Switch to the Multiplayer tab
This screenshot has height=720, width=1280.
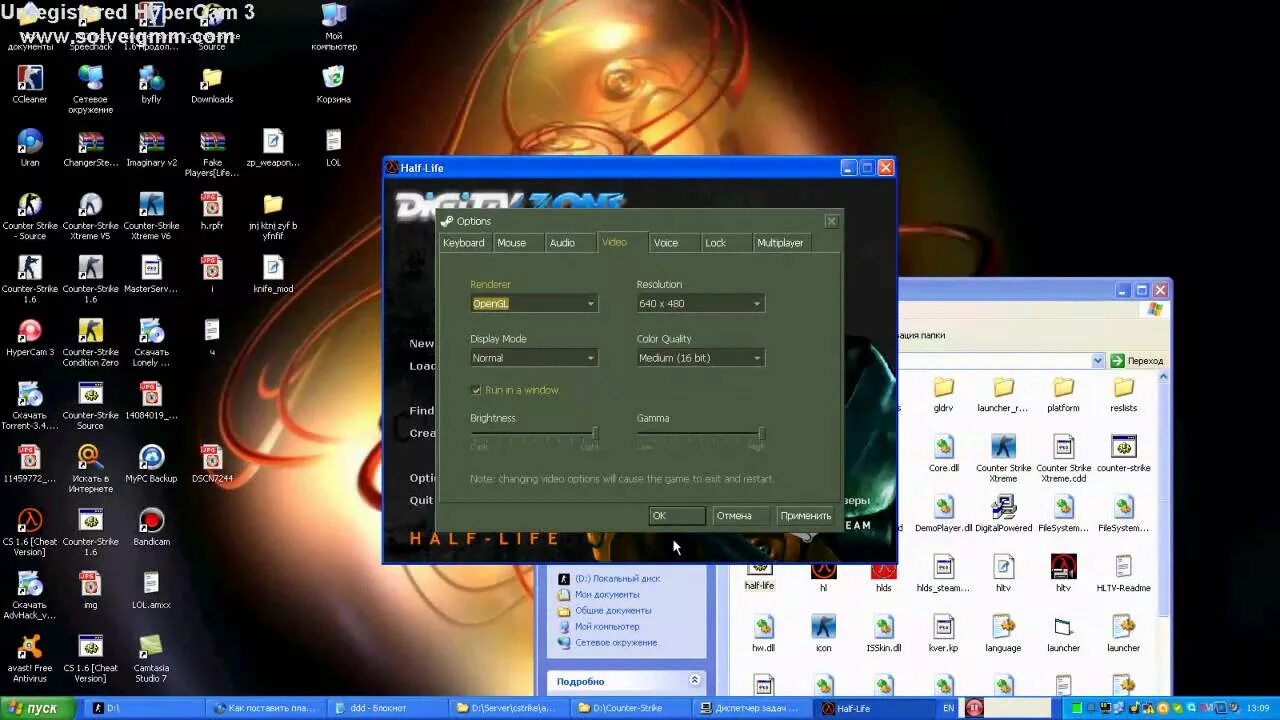(x=780, y=243)
